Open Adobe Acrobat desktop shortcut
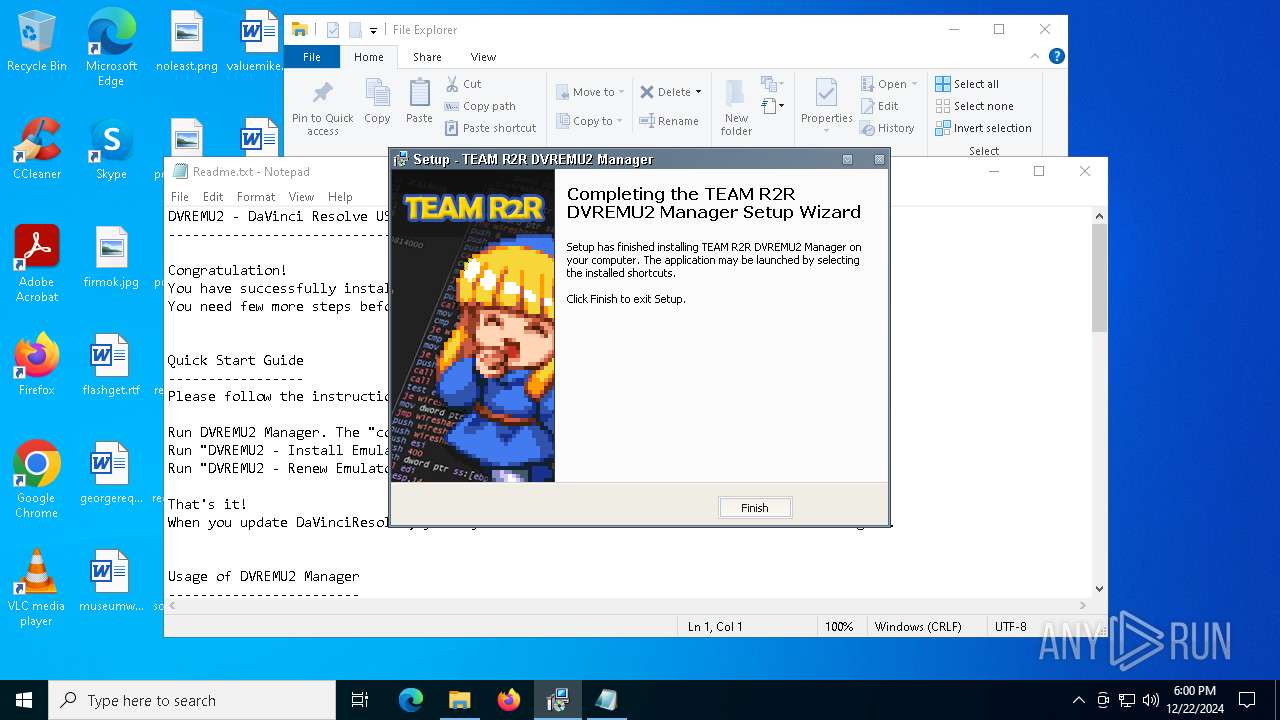This screenshot has width=1280, height=720. coord(37,264)
